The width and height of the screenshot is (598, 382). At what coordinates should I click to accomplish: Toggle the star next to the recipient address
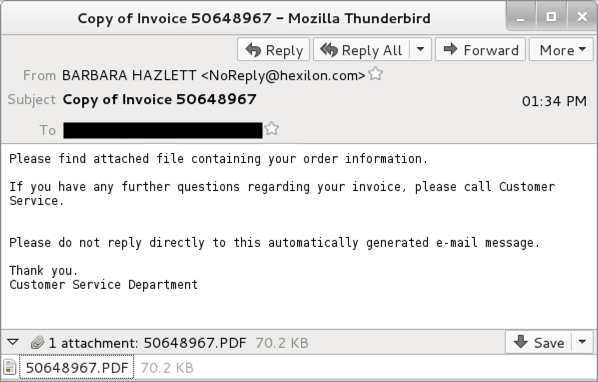point(272,129)
